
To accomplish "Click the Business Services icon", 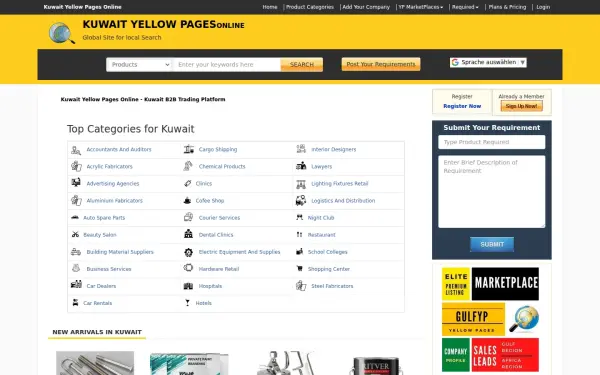I will (76, 268).
